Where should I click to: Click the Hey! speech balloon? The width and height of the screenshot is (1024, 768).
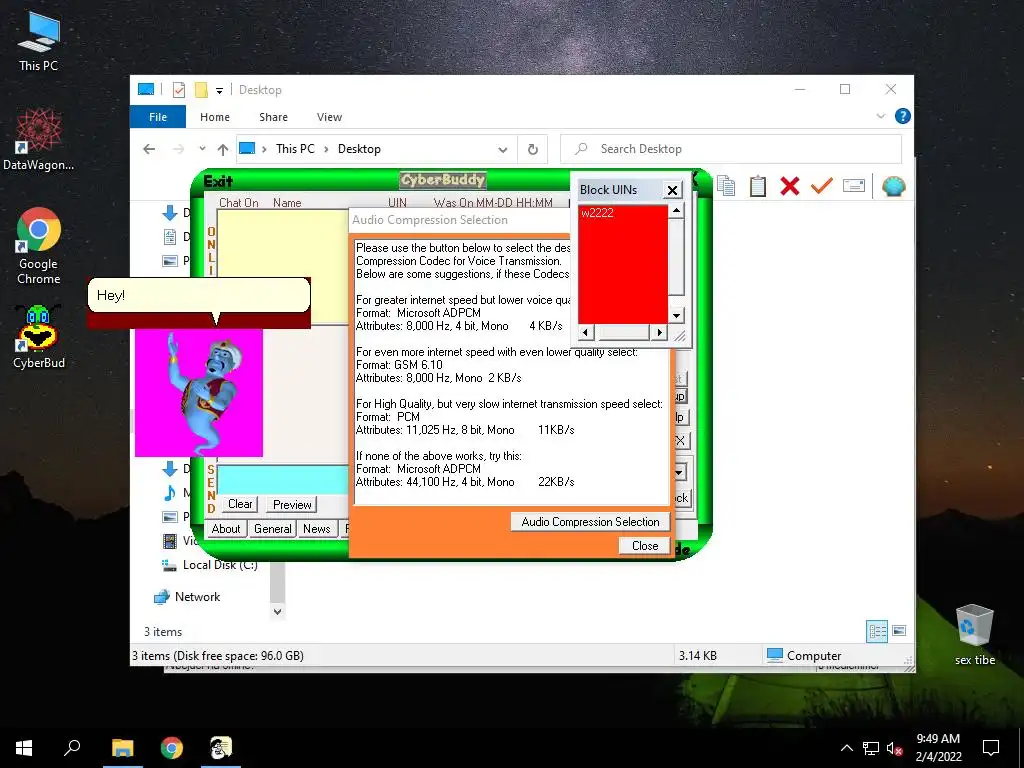click(199, 295)
